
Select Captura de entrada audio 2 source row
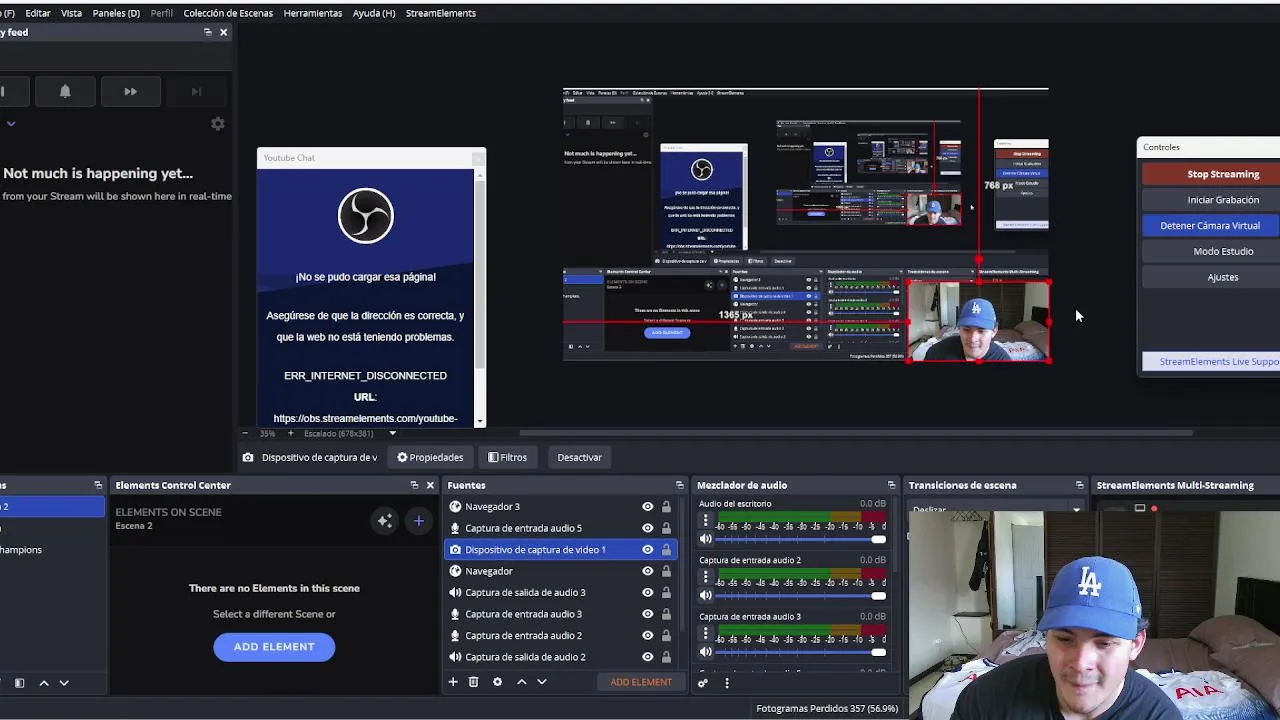tap(560, 636)
